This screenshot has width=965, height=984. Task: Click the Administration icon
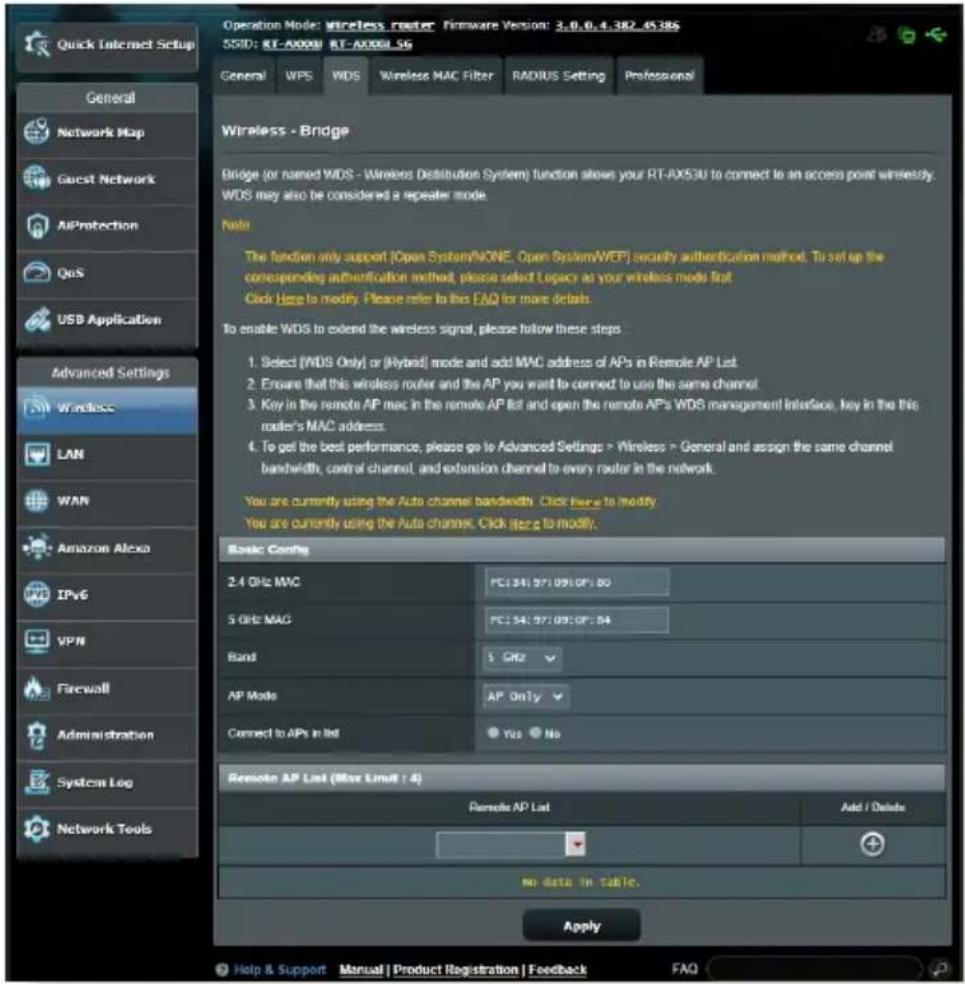(x=36, y=735)
